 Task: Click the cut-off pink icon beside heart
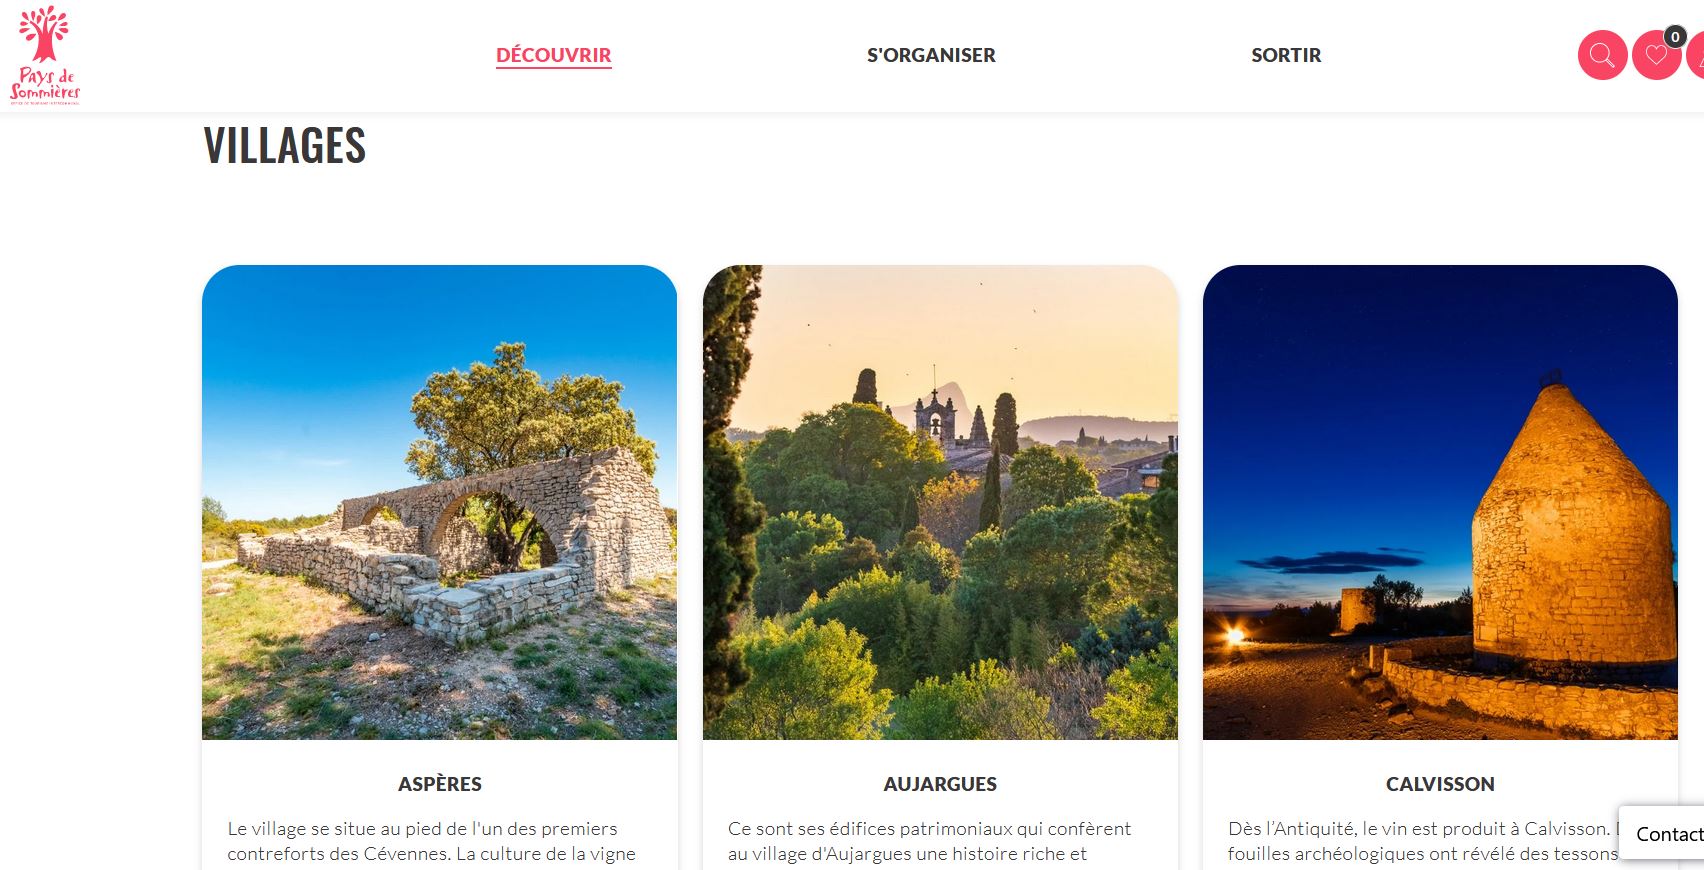tap(1695, 55)
